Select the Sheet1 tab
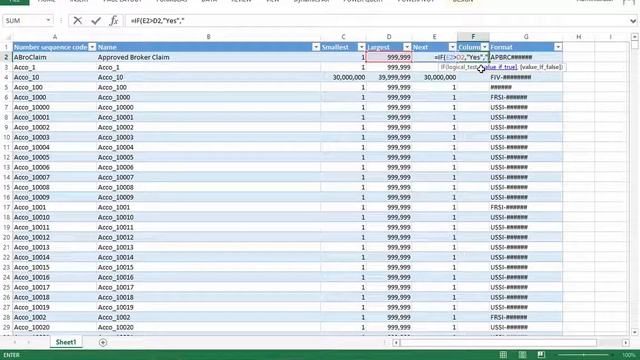 [66, 342]
